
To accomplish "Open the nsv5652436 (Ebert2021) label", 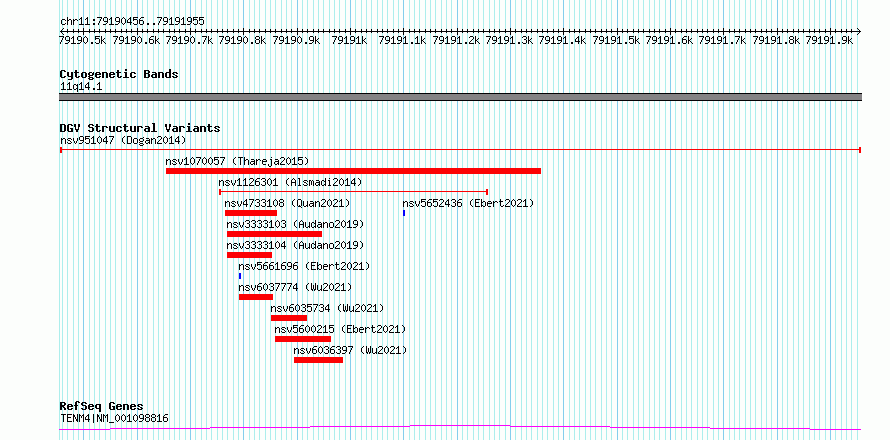I will click(468, 203).
